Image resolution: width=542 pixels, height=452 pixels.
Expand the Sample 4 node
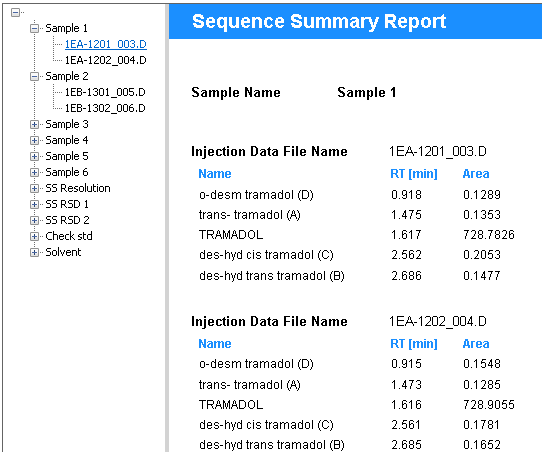pos(34,140)
